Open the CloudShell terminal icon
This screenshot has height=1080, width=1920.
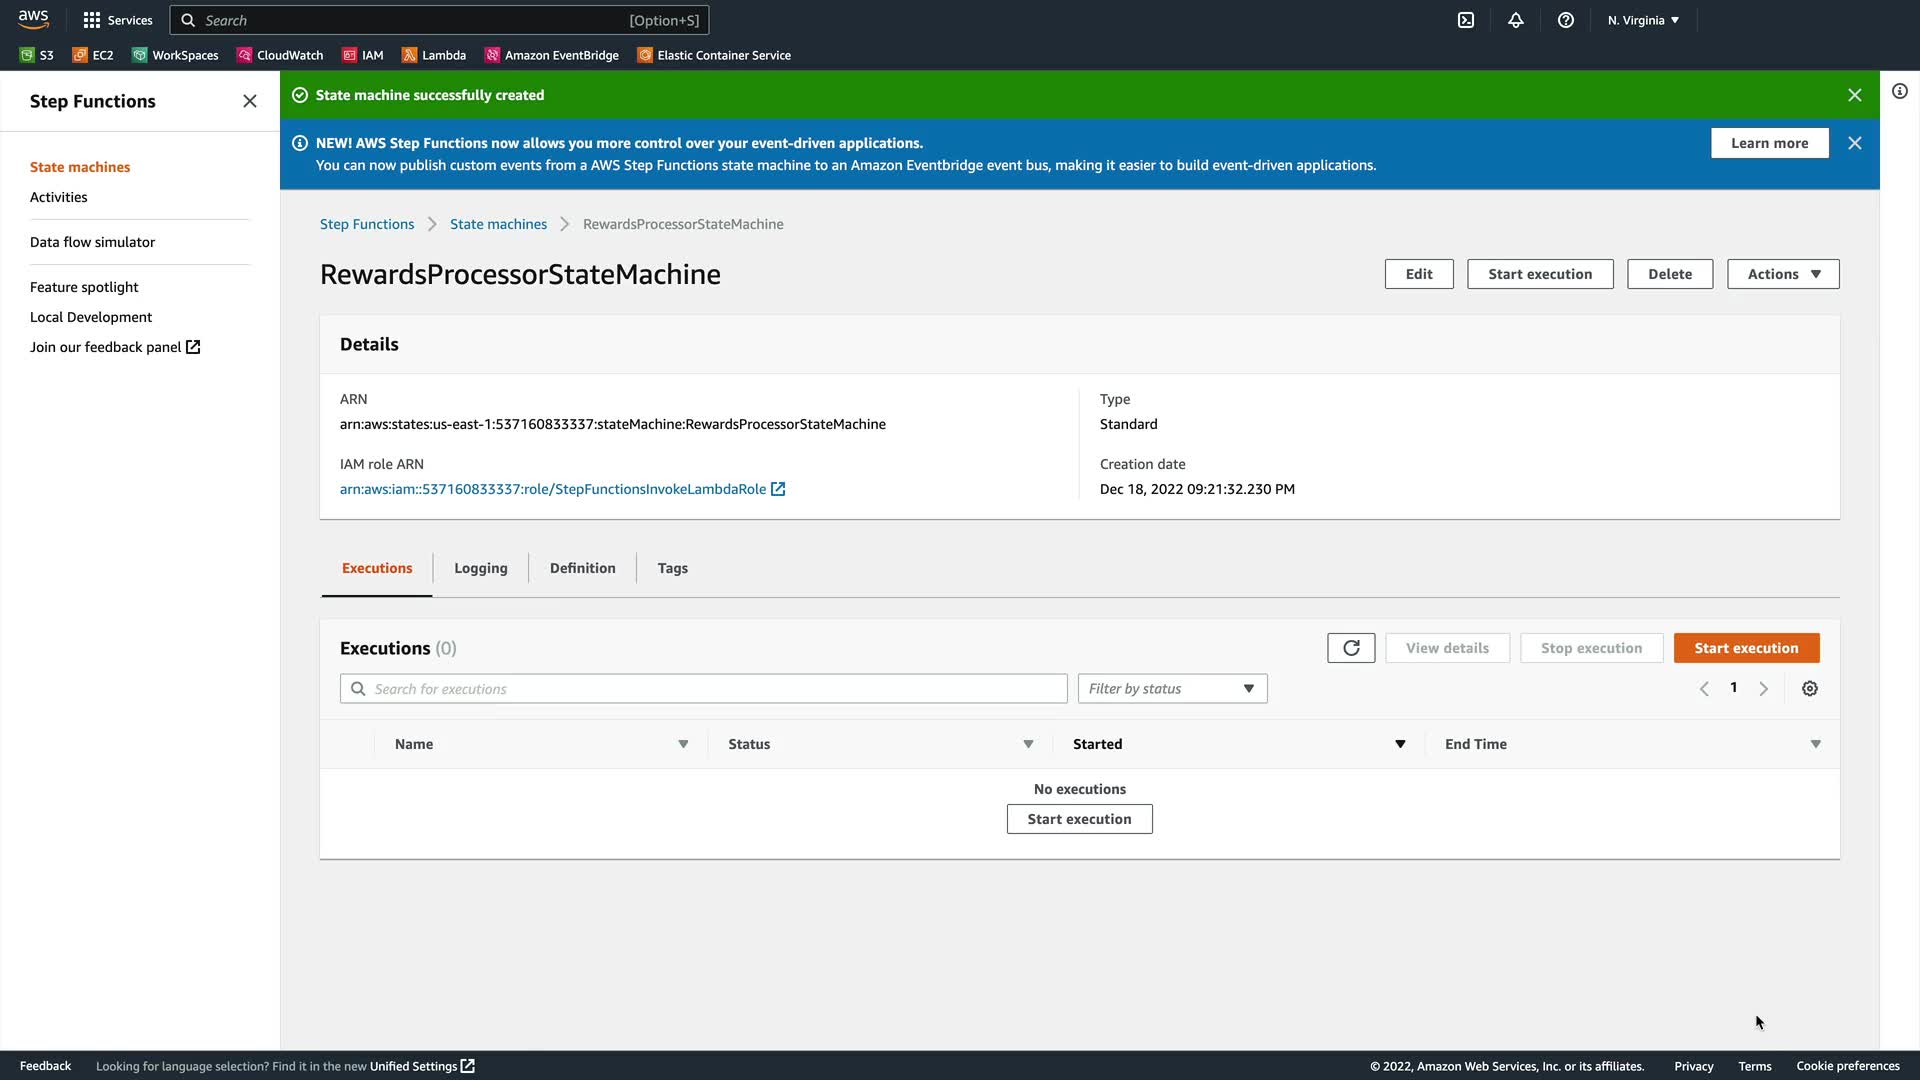pos(1466,20)
